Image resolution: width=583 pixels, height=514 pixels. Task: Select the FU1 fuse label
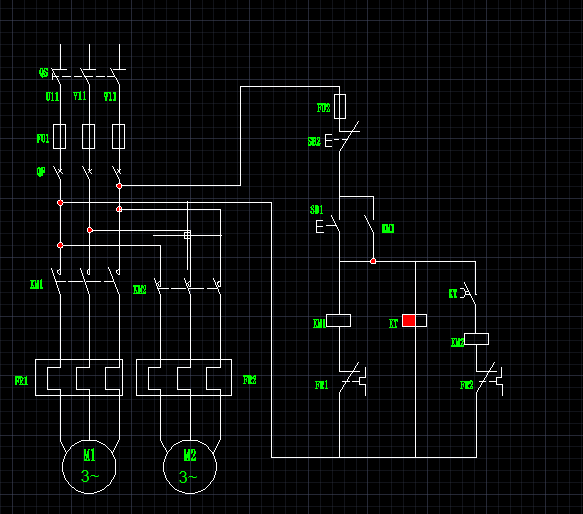coord(43,139)
